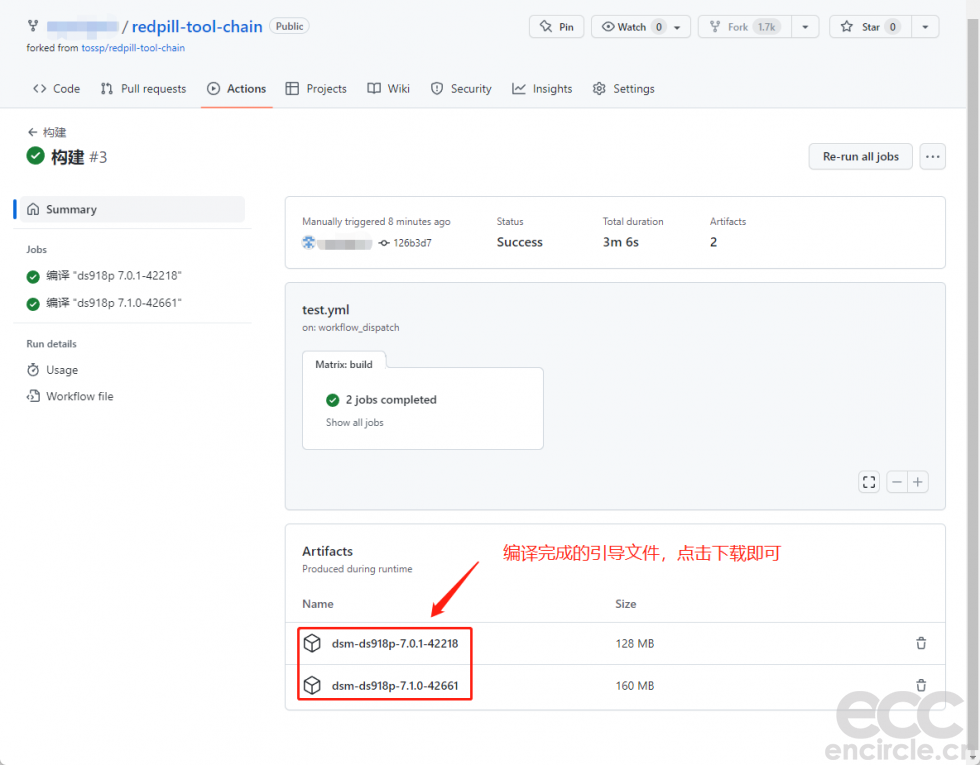980x765 pixels.
Task: Click the blurred user avatar icon
Action: [309, 242]
